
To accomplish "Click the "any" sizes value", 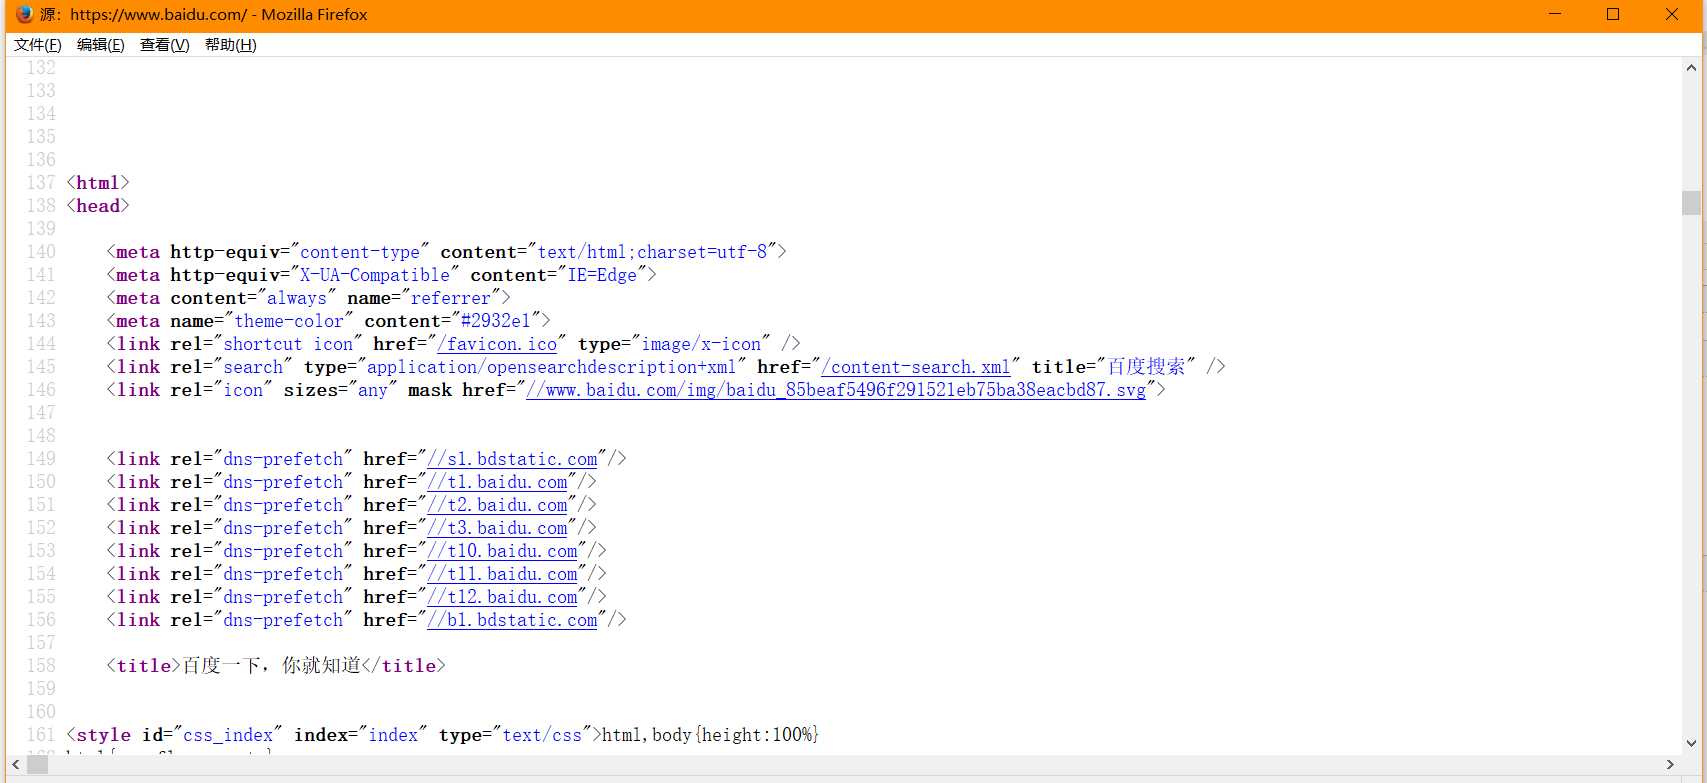I will click(x=372, y=390).
